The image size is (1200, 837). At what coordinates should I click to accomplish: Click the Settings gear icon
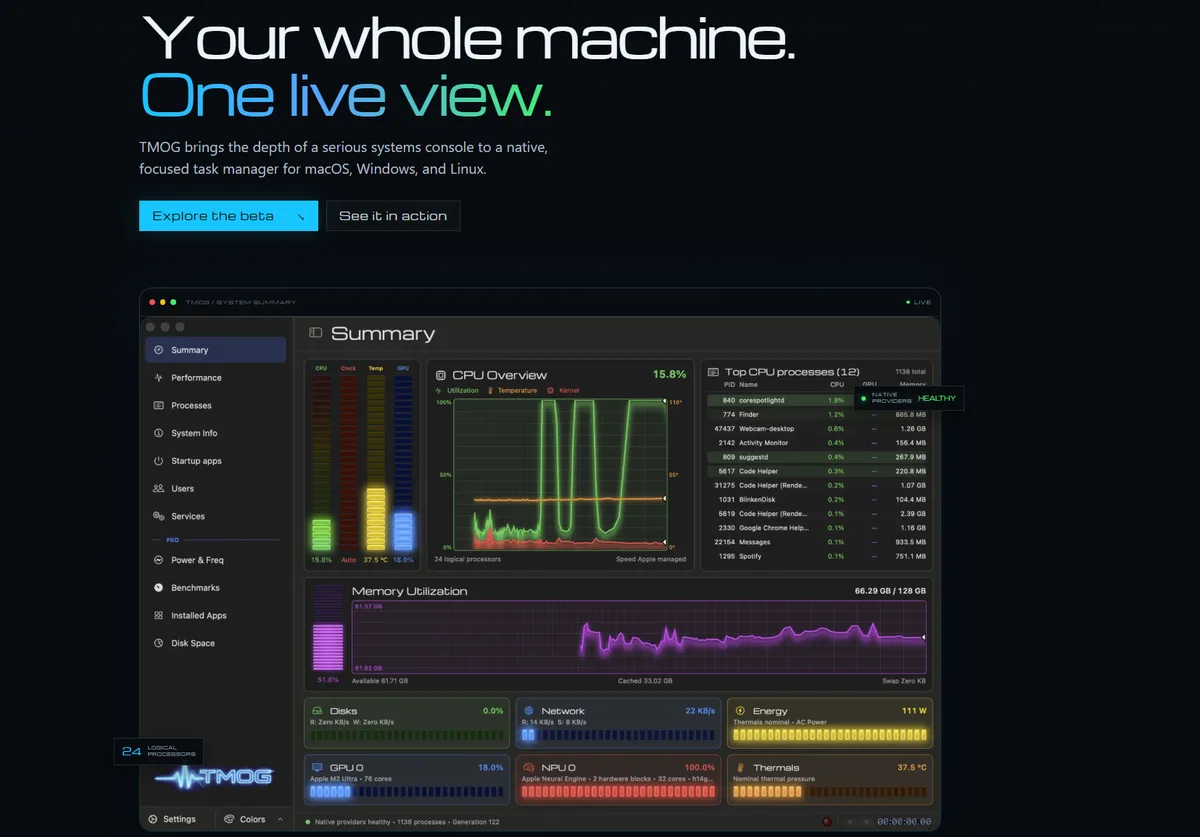point(153,819)
